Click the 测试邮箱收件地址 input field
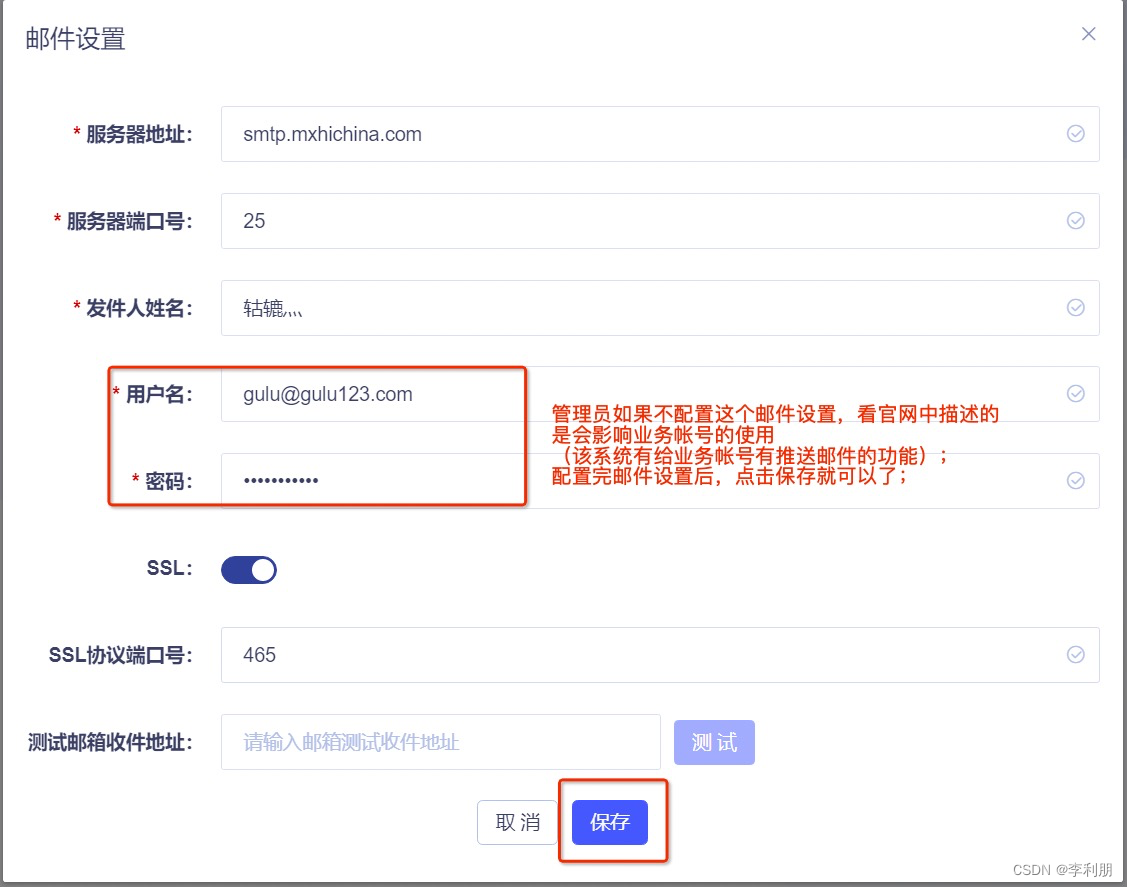 (x=441, y=742)
